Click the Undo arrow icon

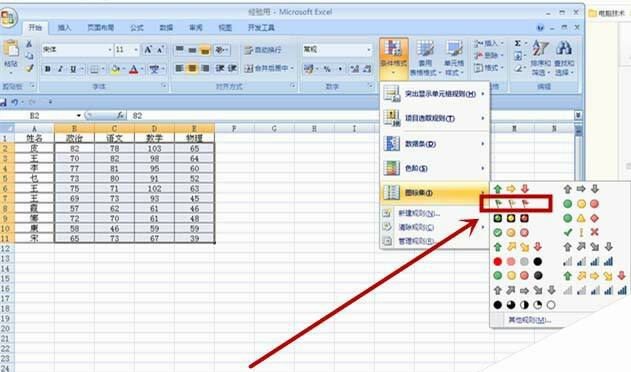15,102
